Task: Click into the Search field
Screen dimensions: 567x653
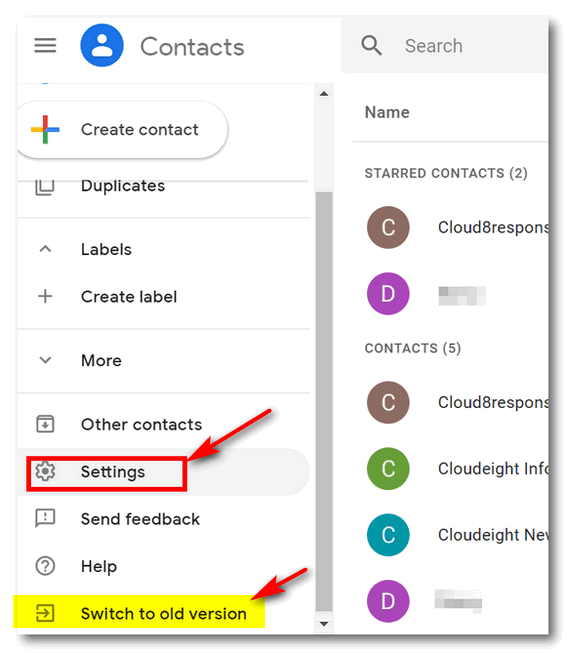Action: (x=475, y=46)
